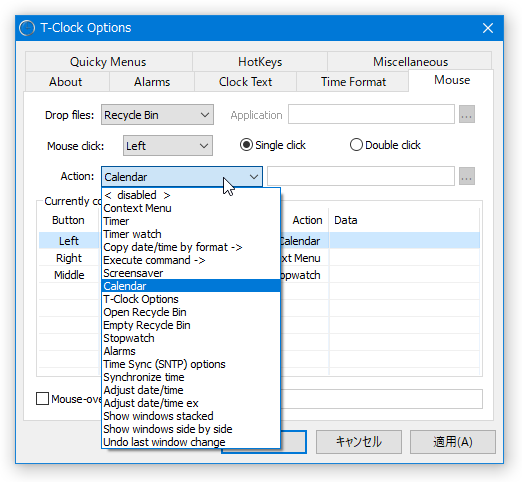Open the Time Format tab
Image resolution: width=522 pixels, height=482 pixels.
353,82
